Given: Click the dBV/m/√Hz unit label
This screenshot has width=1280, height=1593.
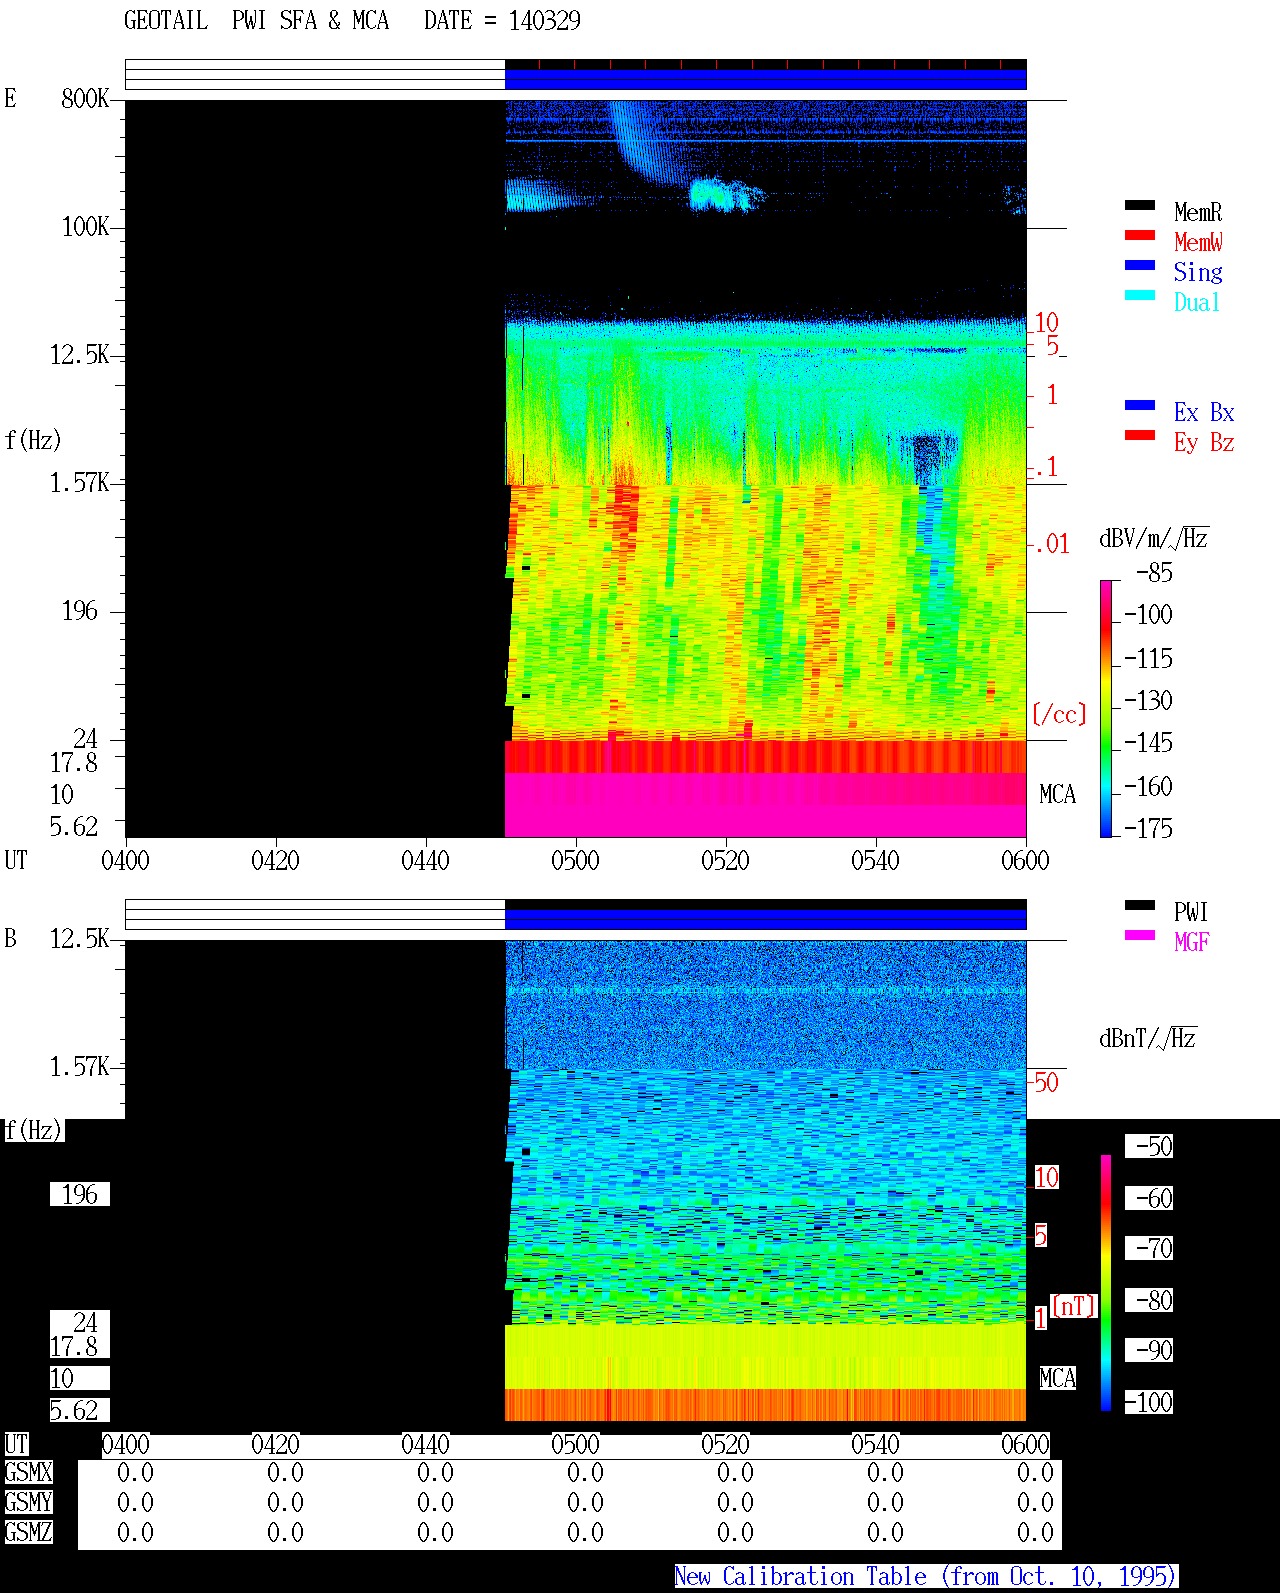Looking at the screenshot, I should click(1154, 538).
